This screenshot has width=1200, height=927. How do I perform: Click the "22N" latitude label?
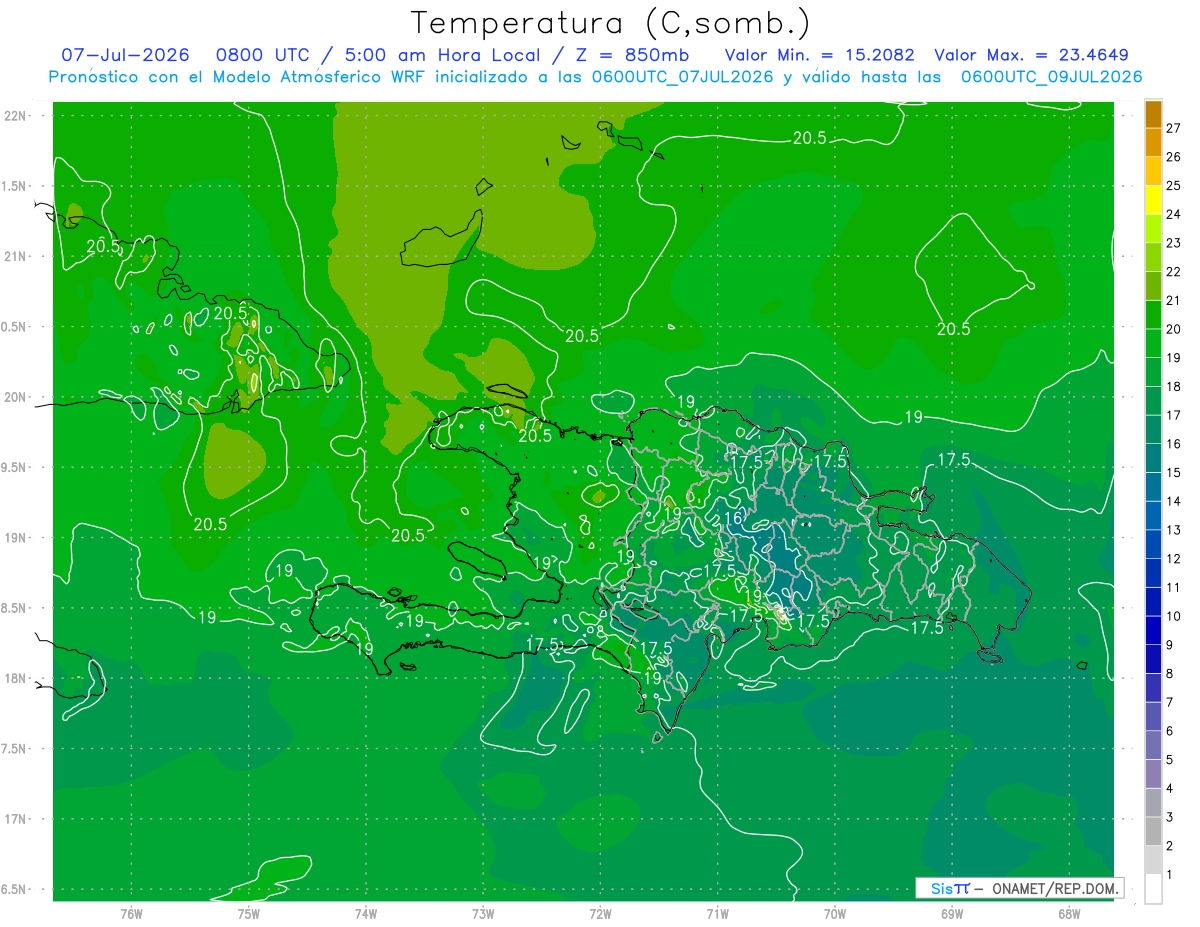tap(17, 116)
